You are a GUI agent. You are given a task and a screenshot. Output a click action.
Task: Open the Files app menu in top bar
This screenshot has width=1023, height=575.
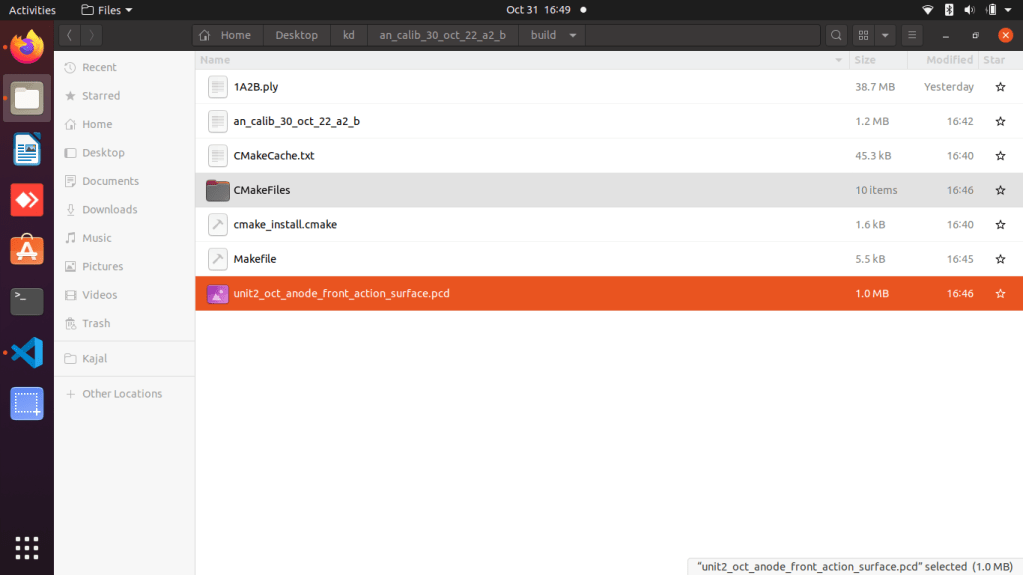[107, 10]
